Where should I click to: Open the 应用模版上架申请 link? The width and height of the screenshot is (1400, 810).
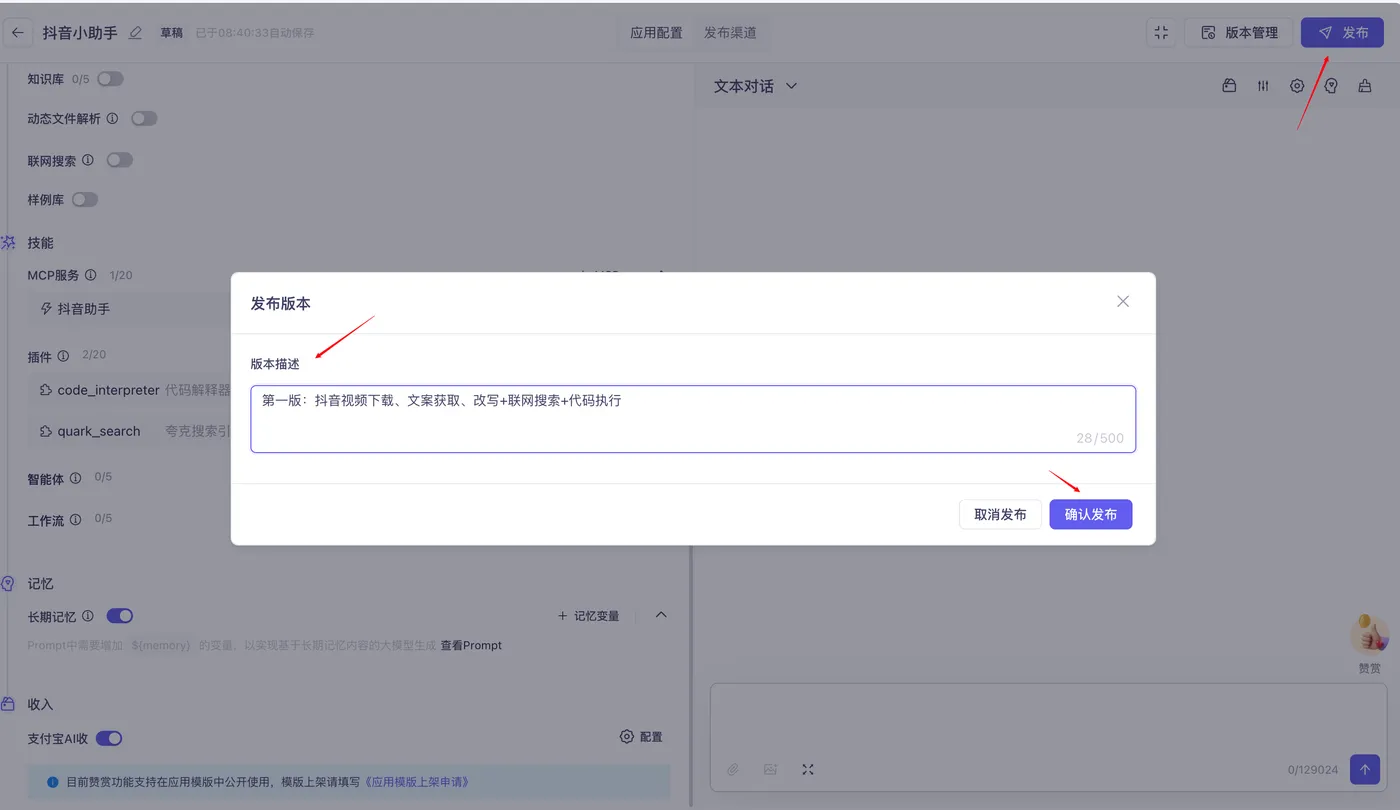(417, 782)
